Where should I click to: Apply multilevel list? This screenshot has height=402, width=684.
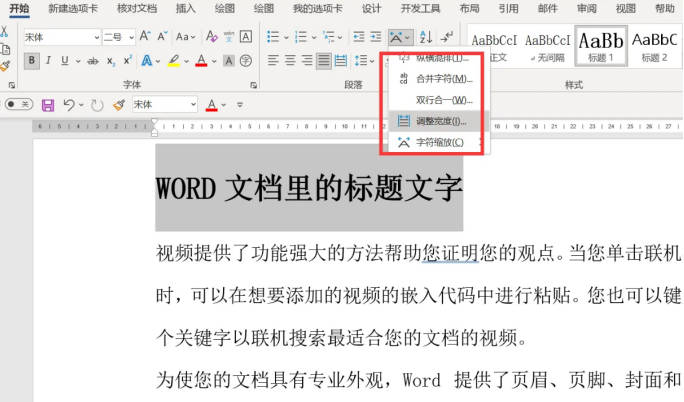[x=328, y=37]
